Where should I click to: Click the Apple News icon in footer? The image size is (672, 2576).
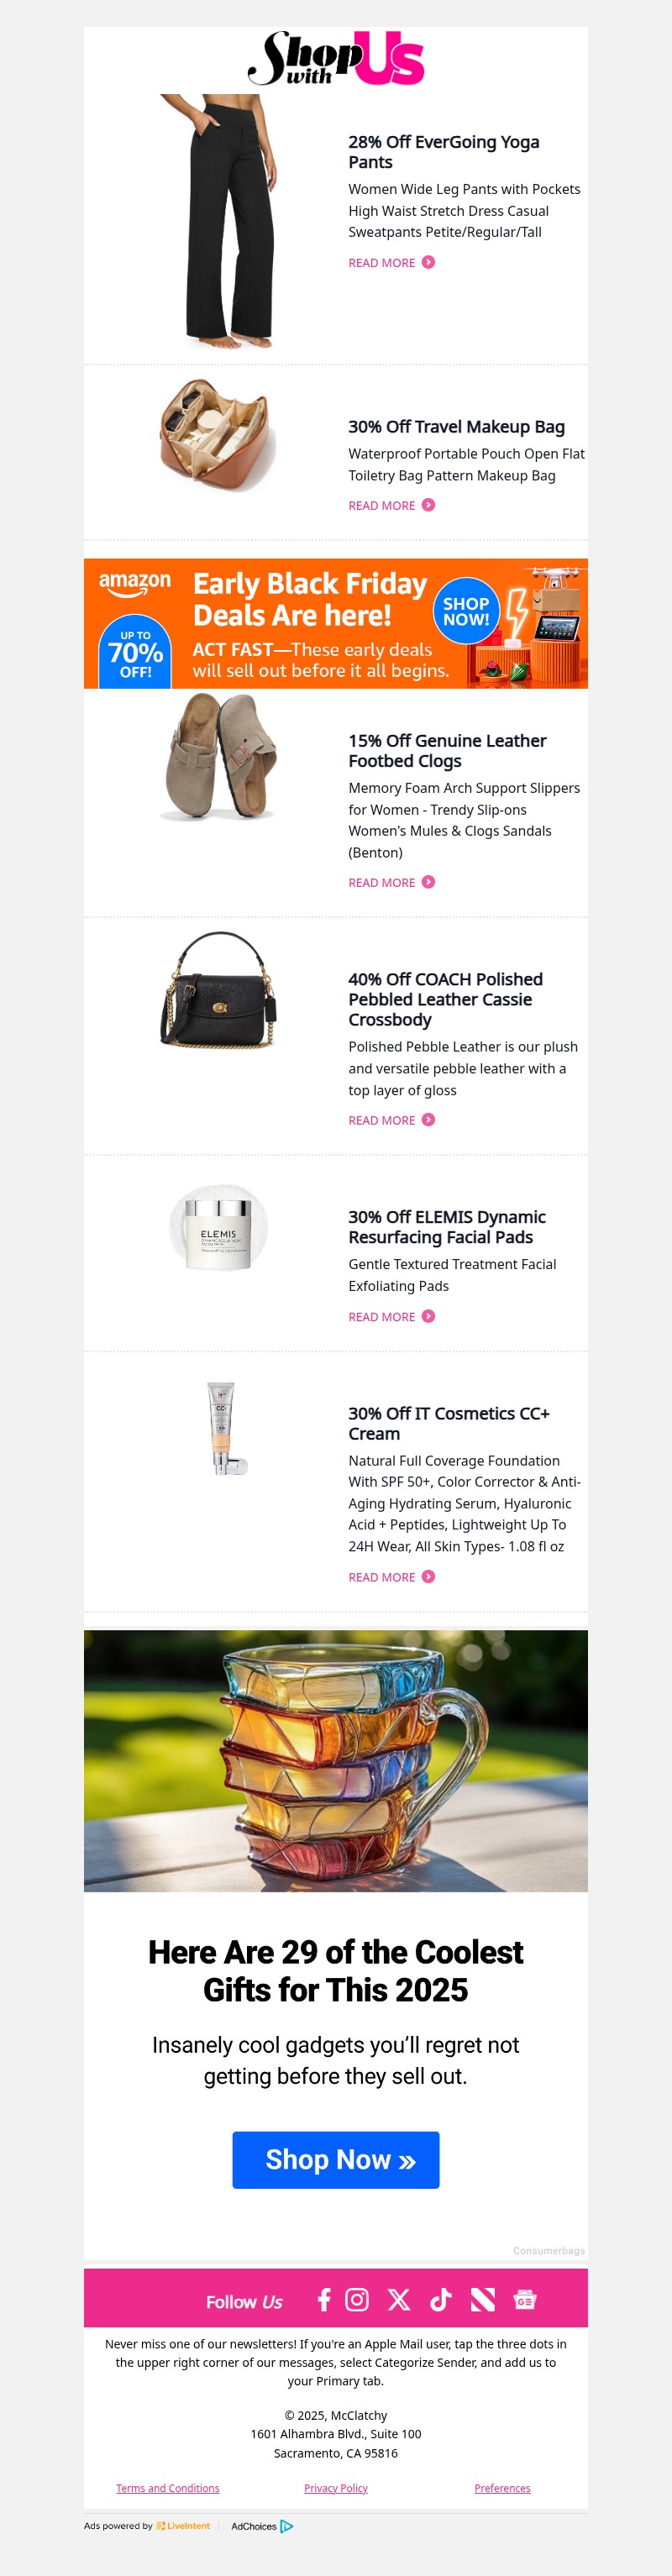click(485, 2301)
